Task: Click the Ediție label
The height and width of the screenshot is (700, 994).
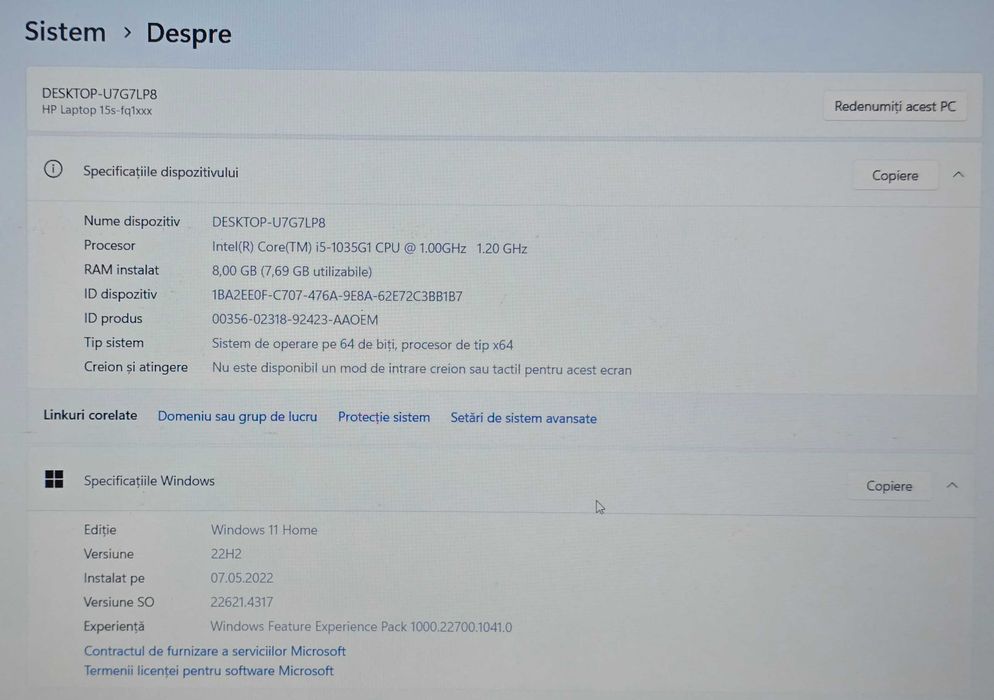Action: click(100, 530)
